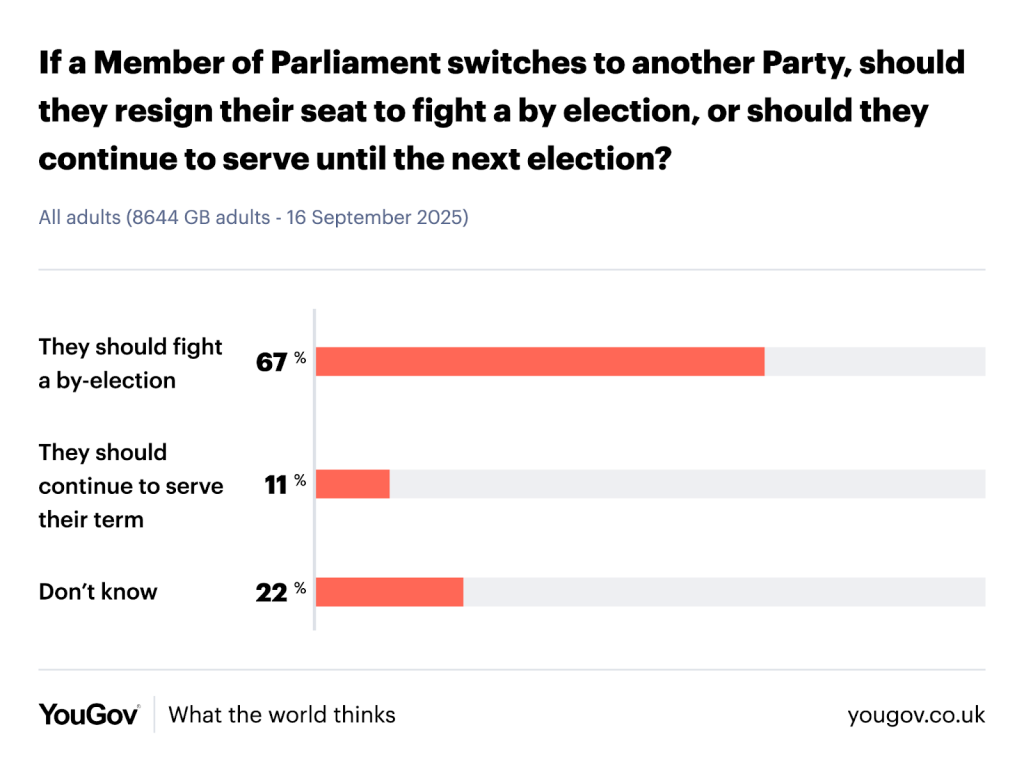The width and height of the screenshot is (1024, 771).
Task: Click the divider line below the subtitle
Action: (512, 269)
